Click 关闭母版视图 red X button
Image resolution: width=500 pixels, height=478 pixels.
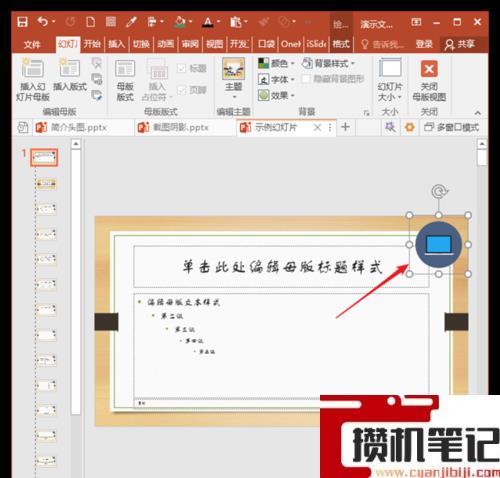click(429, 80)
